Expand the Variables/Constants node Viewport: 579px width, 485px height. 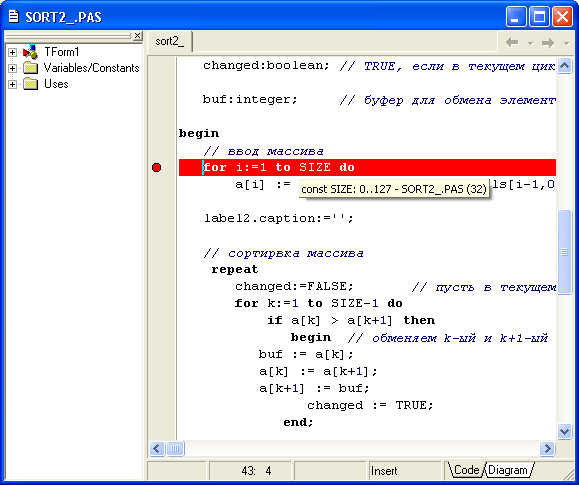click(12, 68)
